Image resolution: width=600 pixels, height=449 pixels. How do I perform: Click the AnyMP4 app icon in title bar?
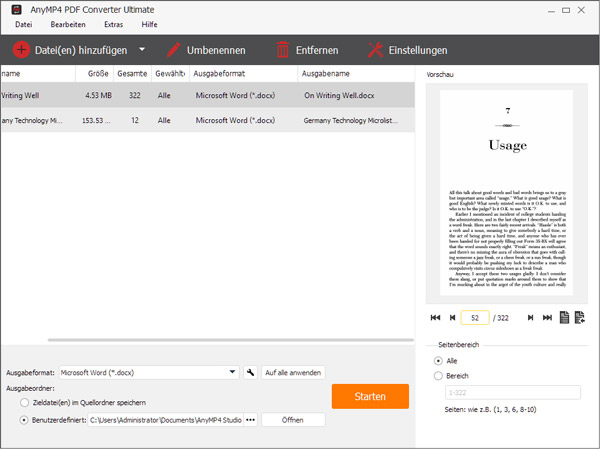[16, 9]
